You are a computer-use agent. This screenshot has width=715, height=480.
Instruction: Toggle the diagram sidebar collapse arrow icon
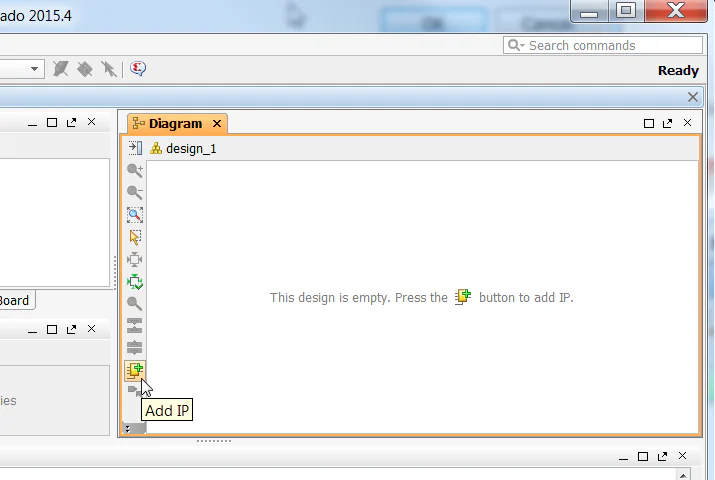coord(135,148)
